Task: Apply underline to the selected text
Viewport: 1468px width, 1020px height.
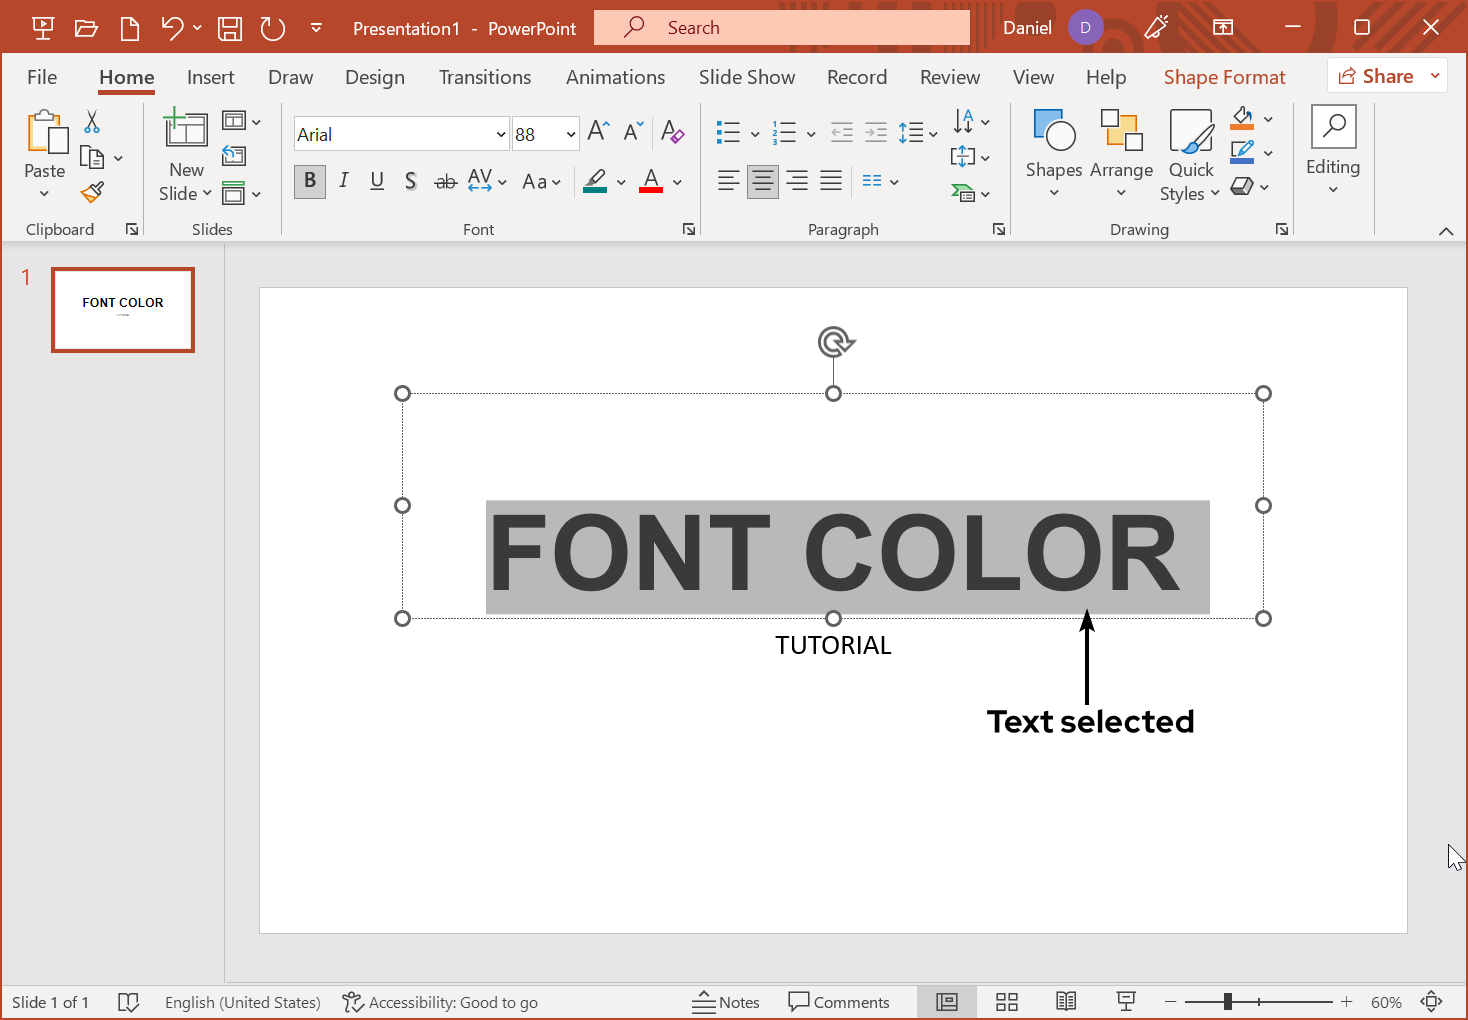Action: (x=377, y=181)
